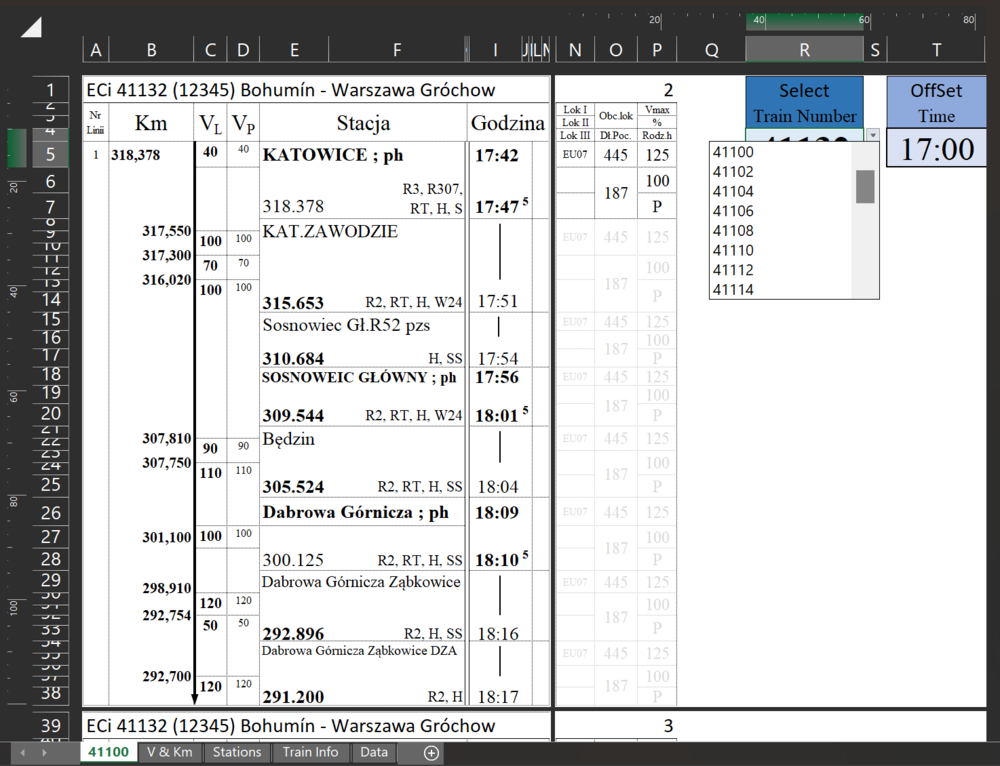Activate the 41100 sheet tab
Viewport: 1000px width, 766px height.
108,752
